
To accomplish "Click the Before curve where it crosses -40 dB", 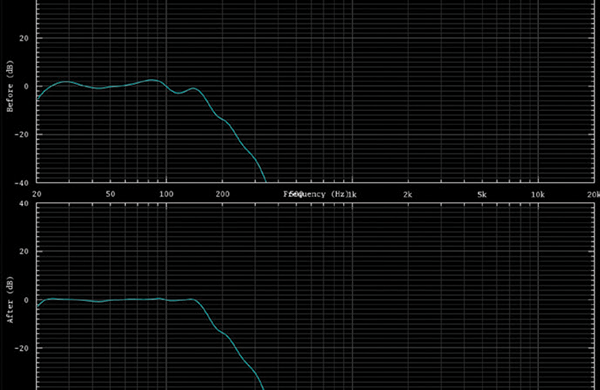I will click(x=266, y=181).
